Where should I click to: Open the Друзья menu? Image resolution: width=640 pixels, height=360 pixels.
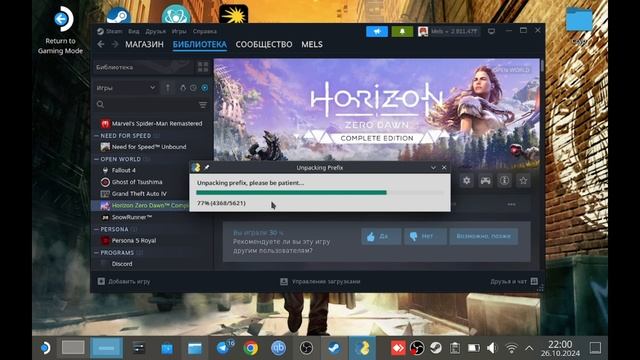(x=156, y=31)
